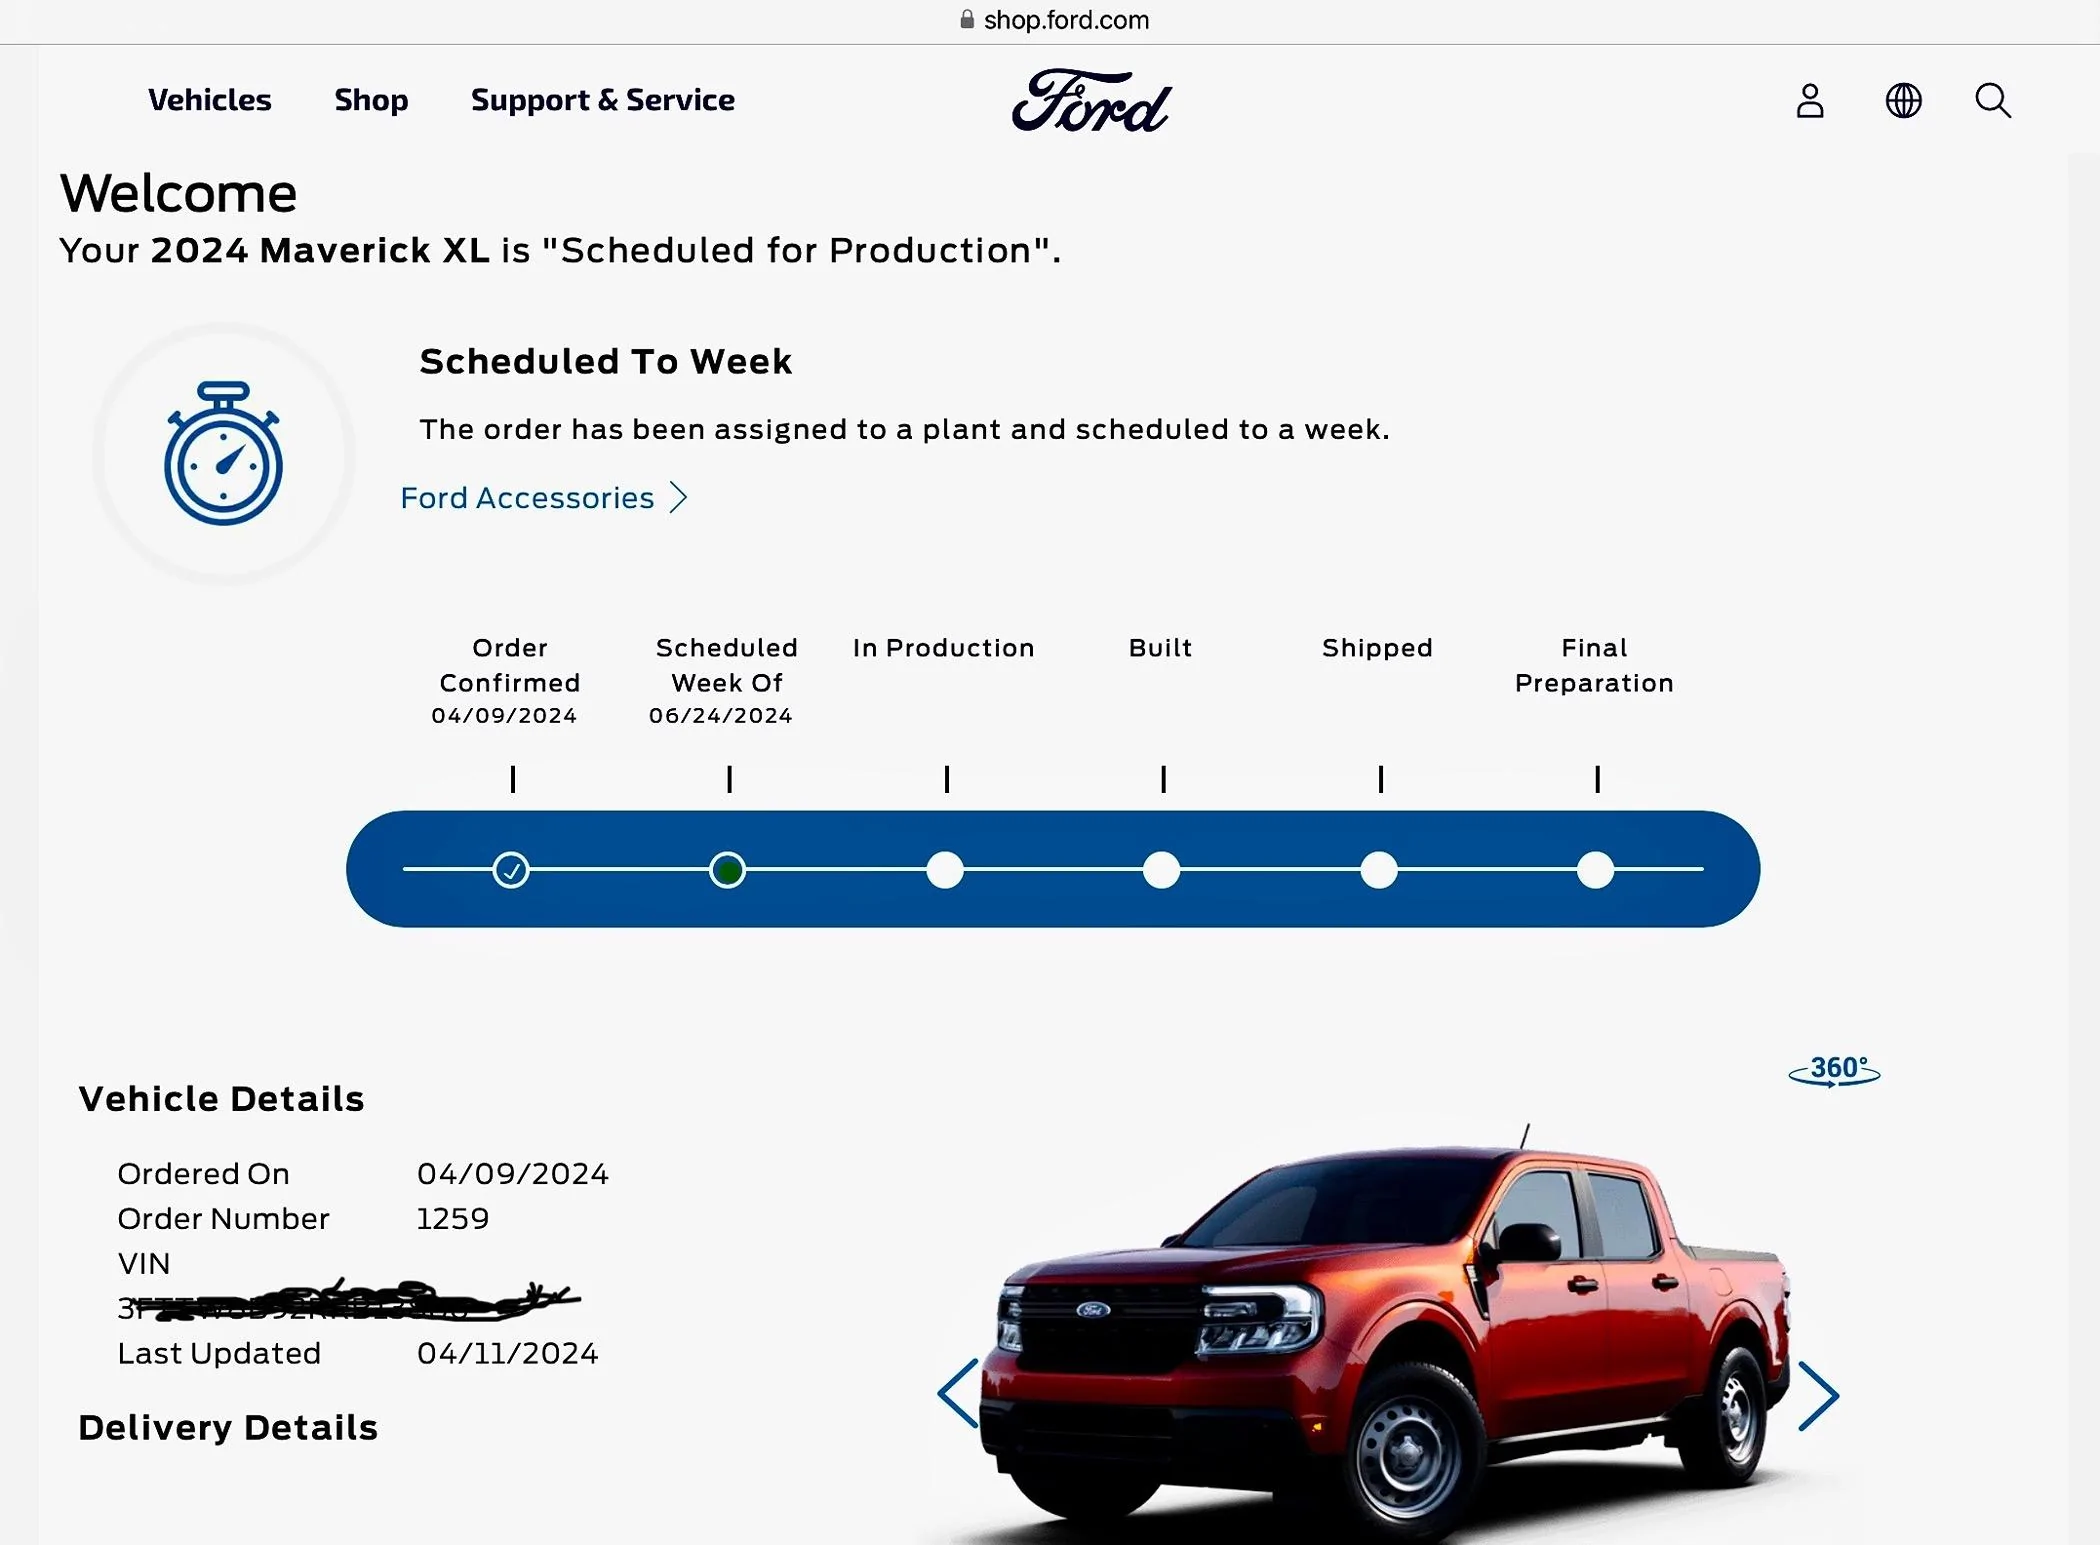This screenshot has height=1545, width=2100.
Task: Open the account profile icon
Action: coord(1810,101)
